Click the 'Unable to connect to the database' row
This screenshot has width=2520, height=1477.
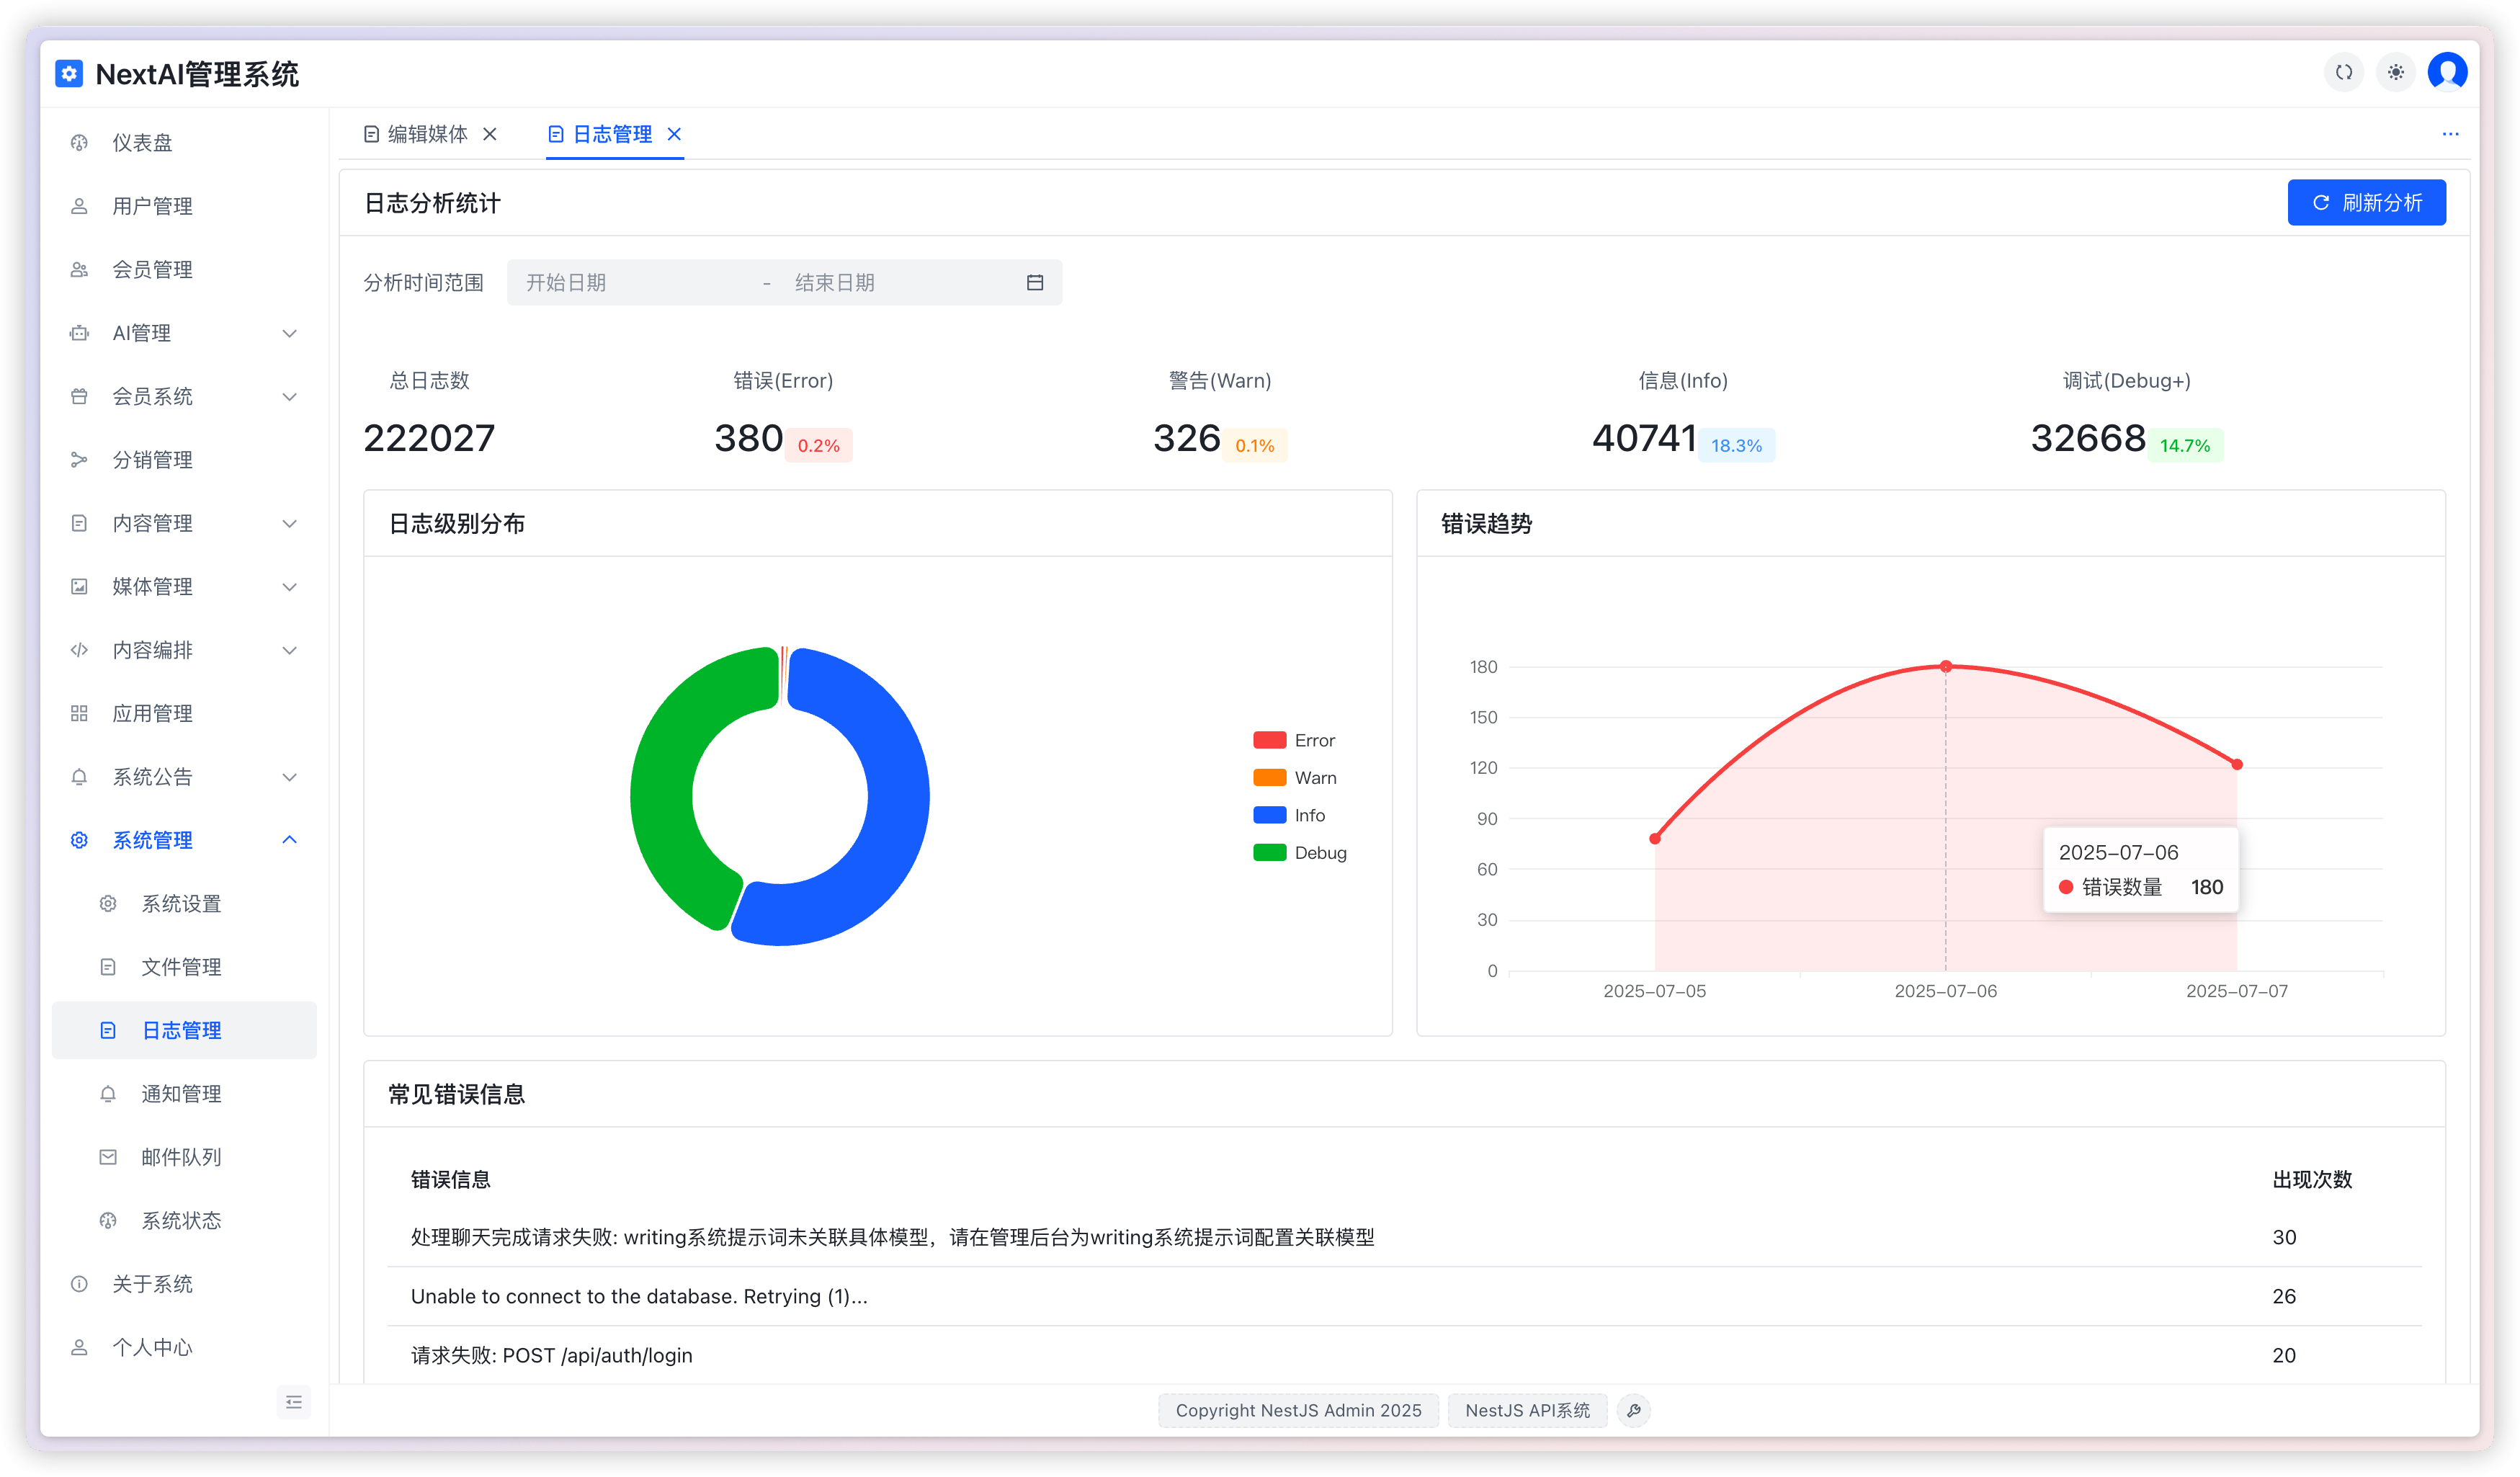[x=1404, y=1296]
